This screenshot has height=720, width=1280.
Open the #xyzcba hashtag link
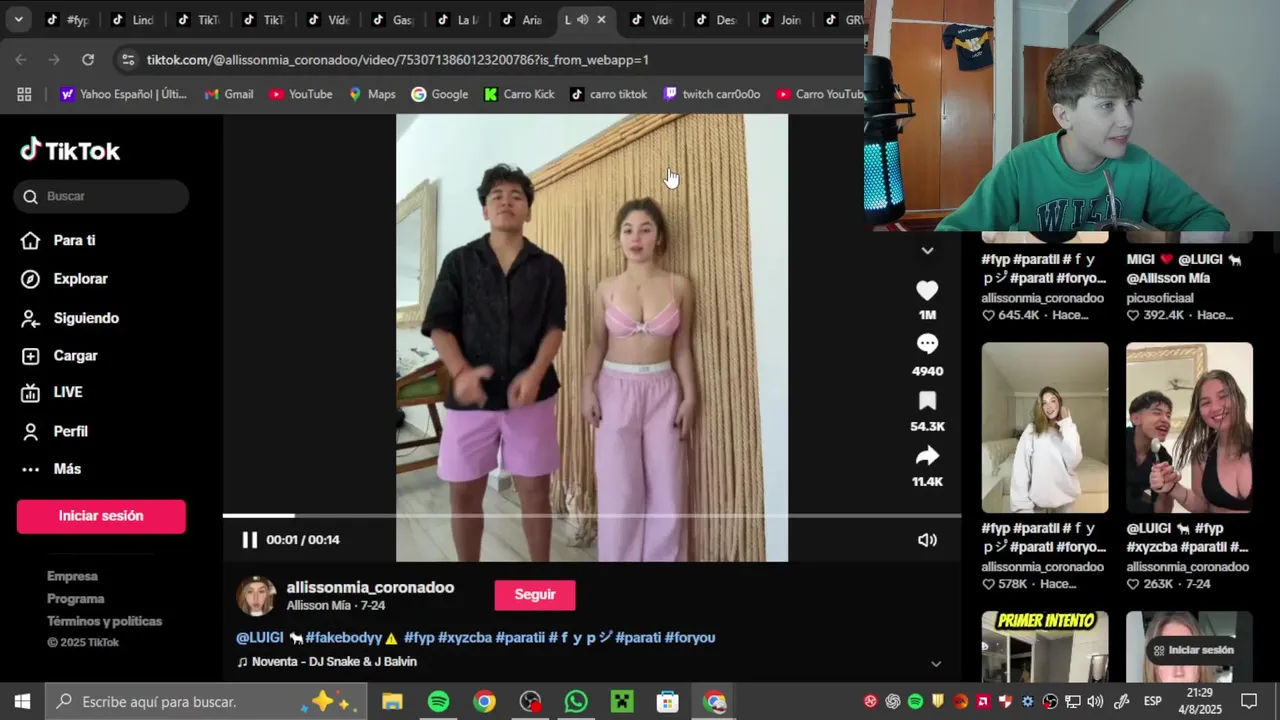coord(465,637)
